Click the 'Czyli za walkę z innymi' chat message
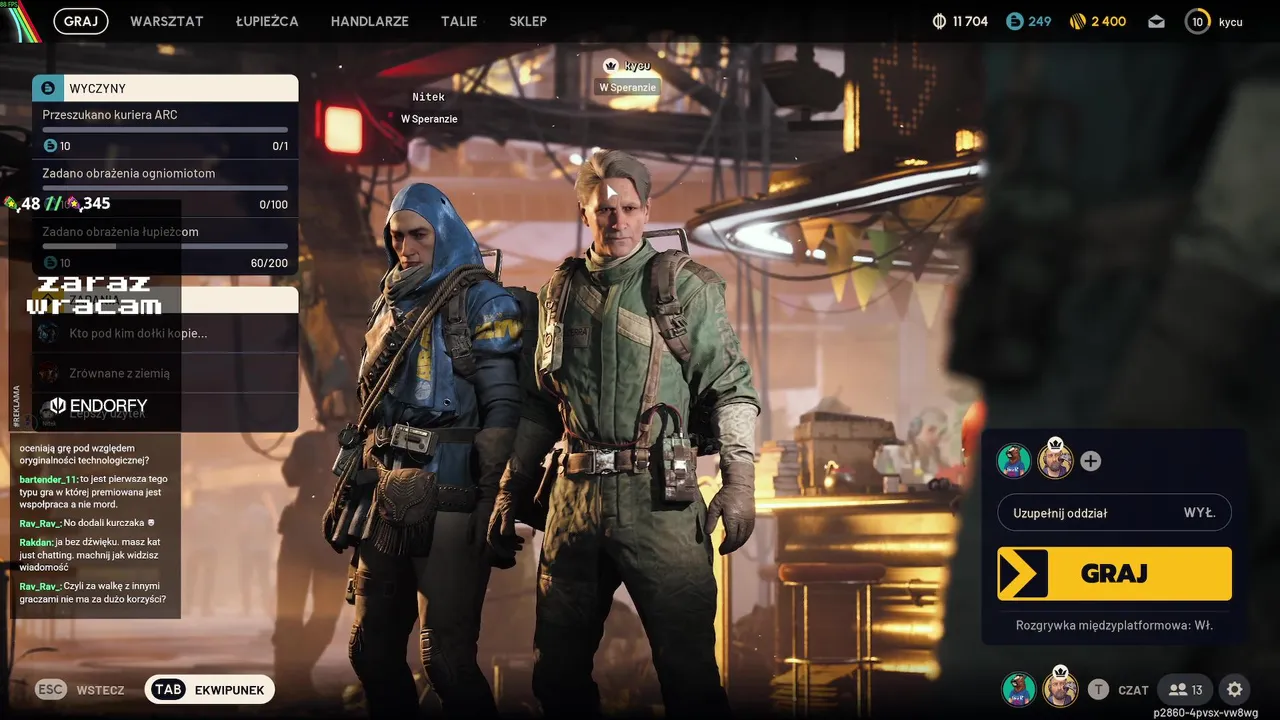Viewport: 1280px width, 720px height. pyautogui.click(x=92, y=592)
